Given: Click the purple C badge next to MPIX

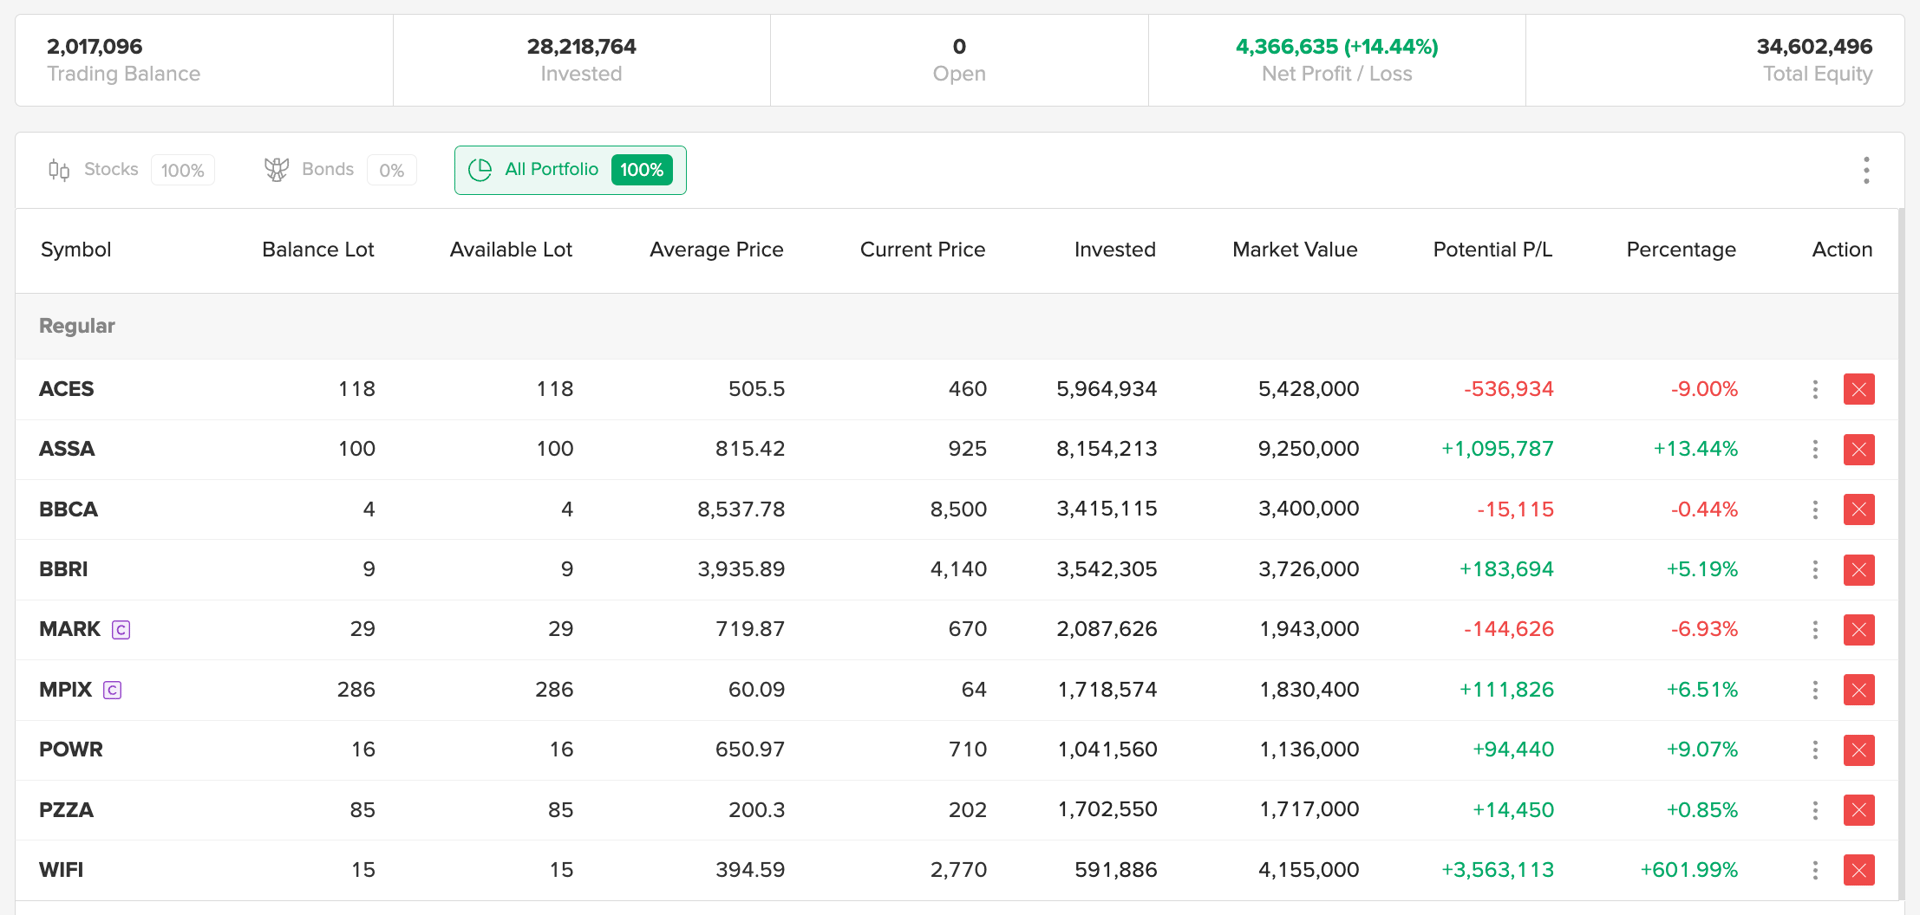Looking at the screenshot, I should (x=112, y=690).
